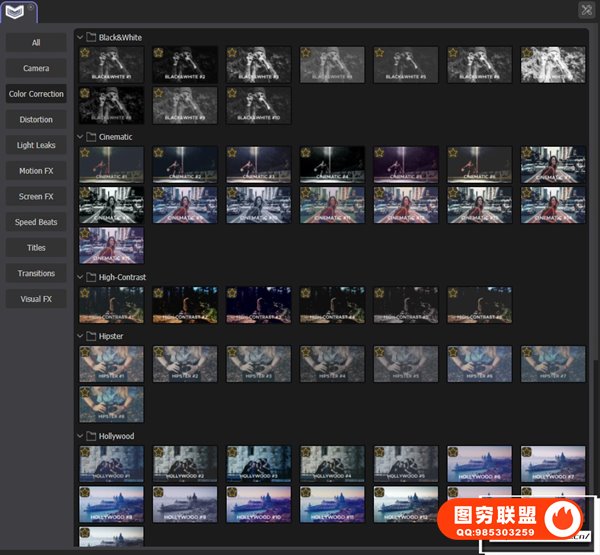This screenshot has width=600, height=555.
Task: Collapse the High-Contrast preset group
Action: (x=80, y=277)
